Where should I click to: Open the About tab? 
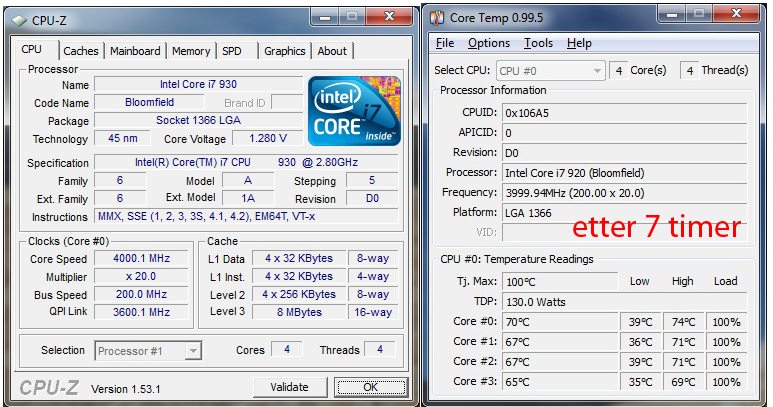pyautogui.click(x=332, y=51)
